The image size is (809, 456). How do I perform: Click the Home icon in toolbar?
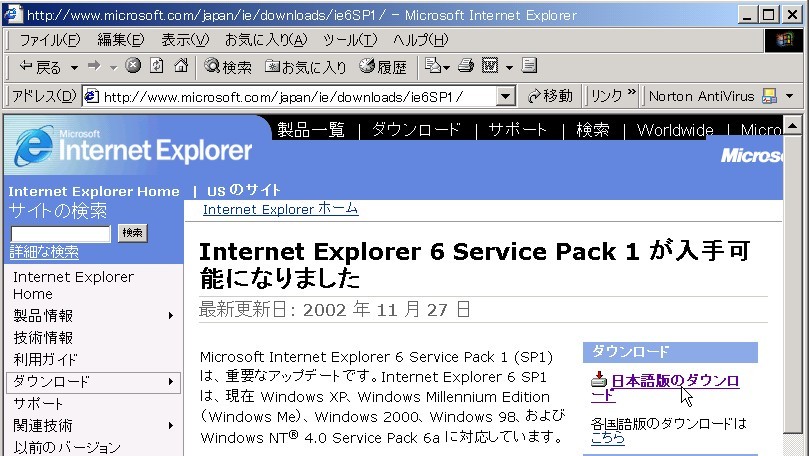point(180,67)
